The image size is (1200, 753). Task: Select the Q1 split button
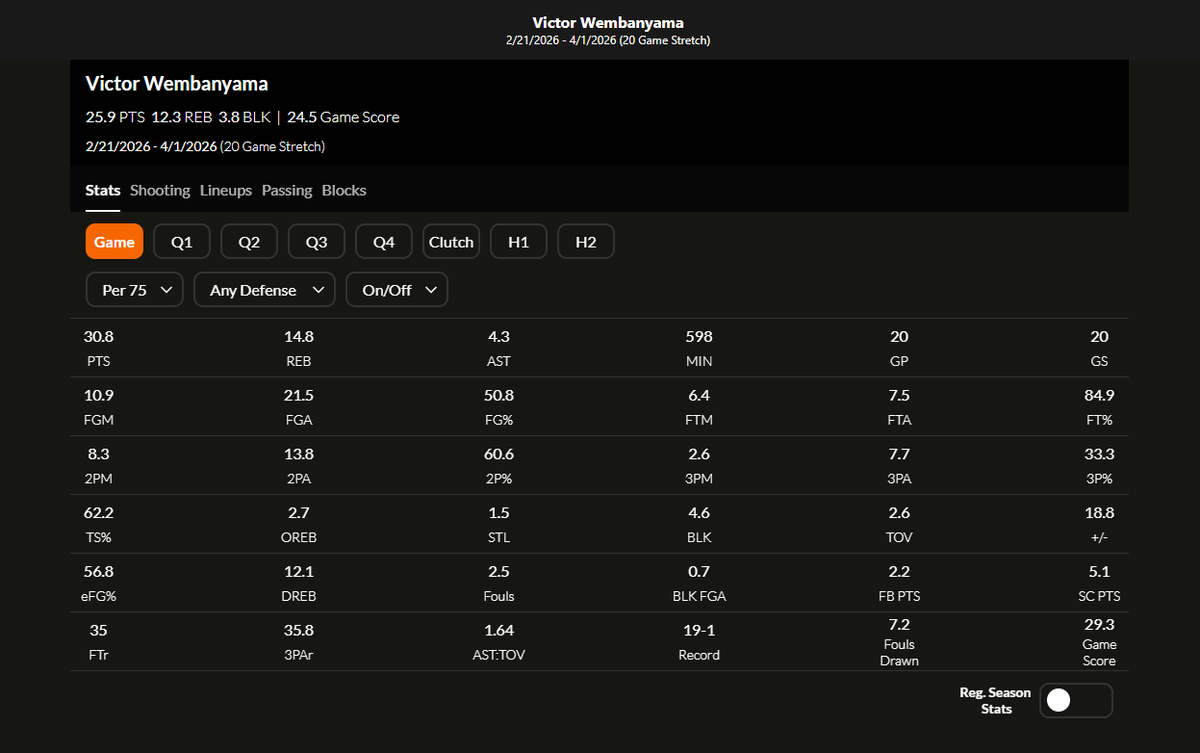click(182, 242)
